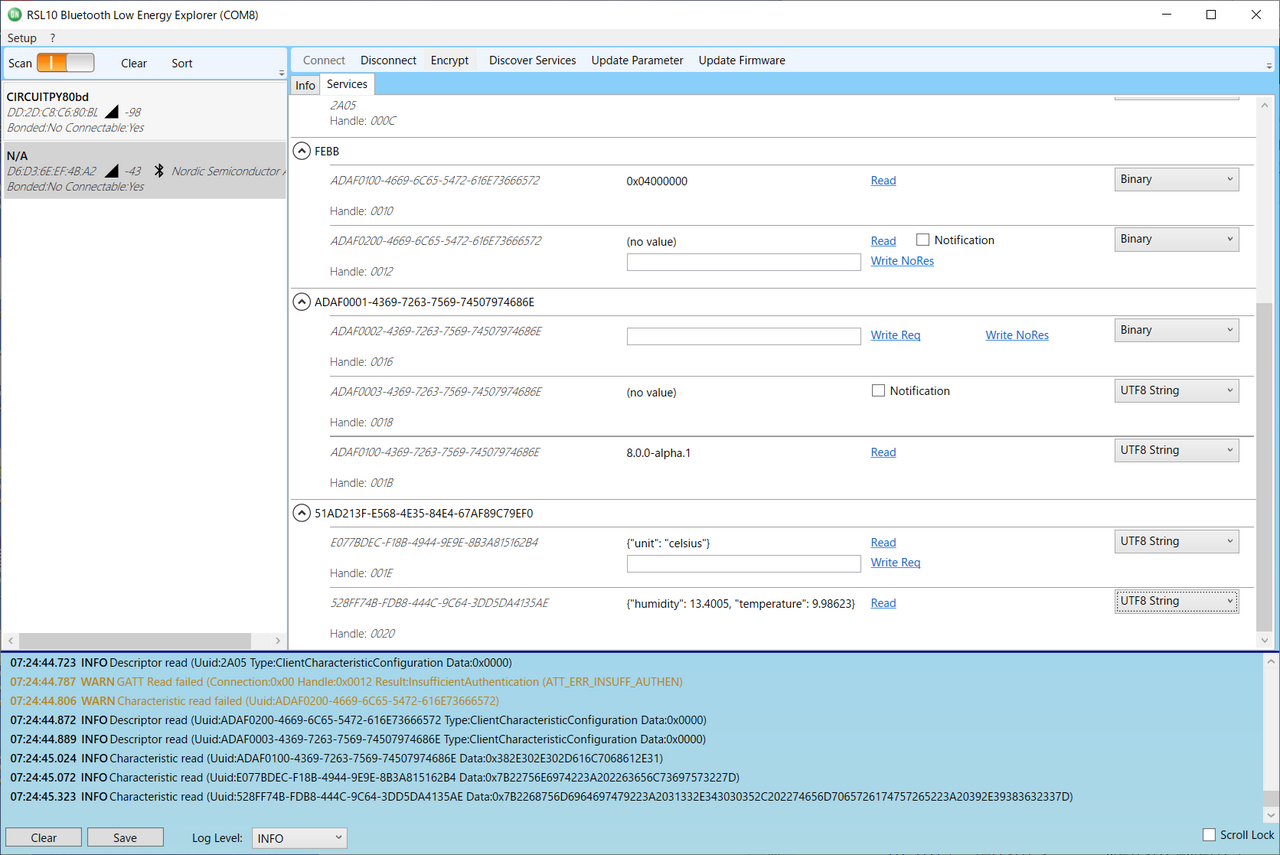This screenshot has height=855, width=1280.
Task: Open the Setup menu
Action: pyautogui.click(x=22, y=38)
